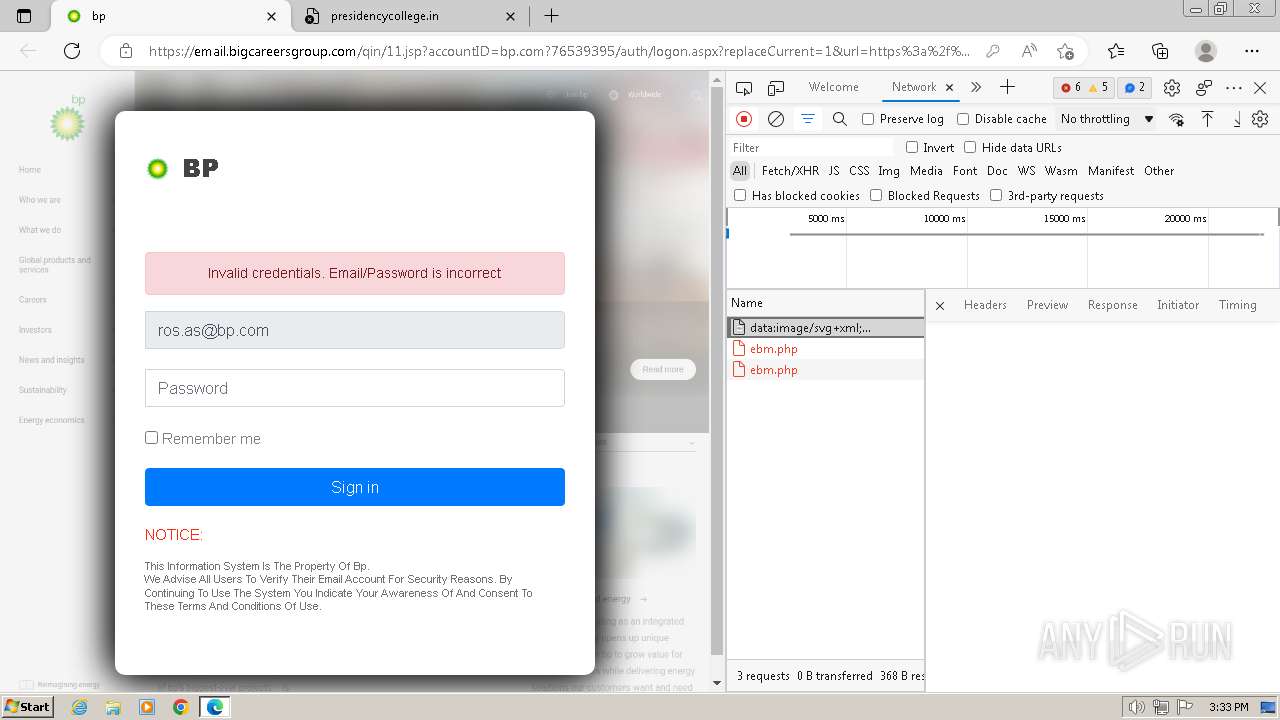This screenshot has height=720, width=1280.
Task: Open the Network panel settings gear
Action: [x=1260, y=119]
